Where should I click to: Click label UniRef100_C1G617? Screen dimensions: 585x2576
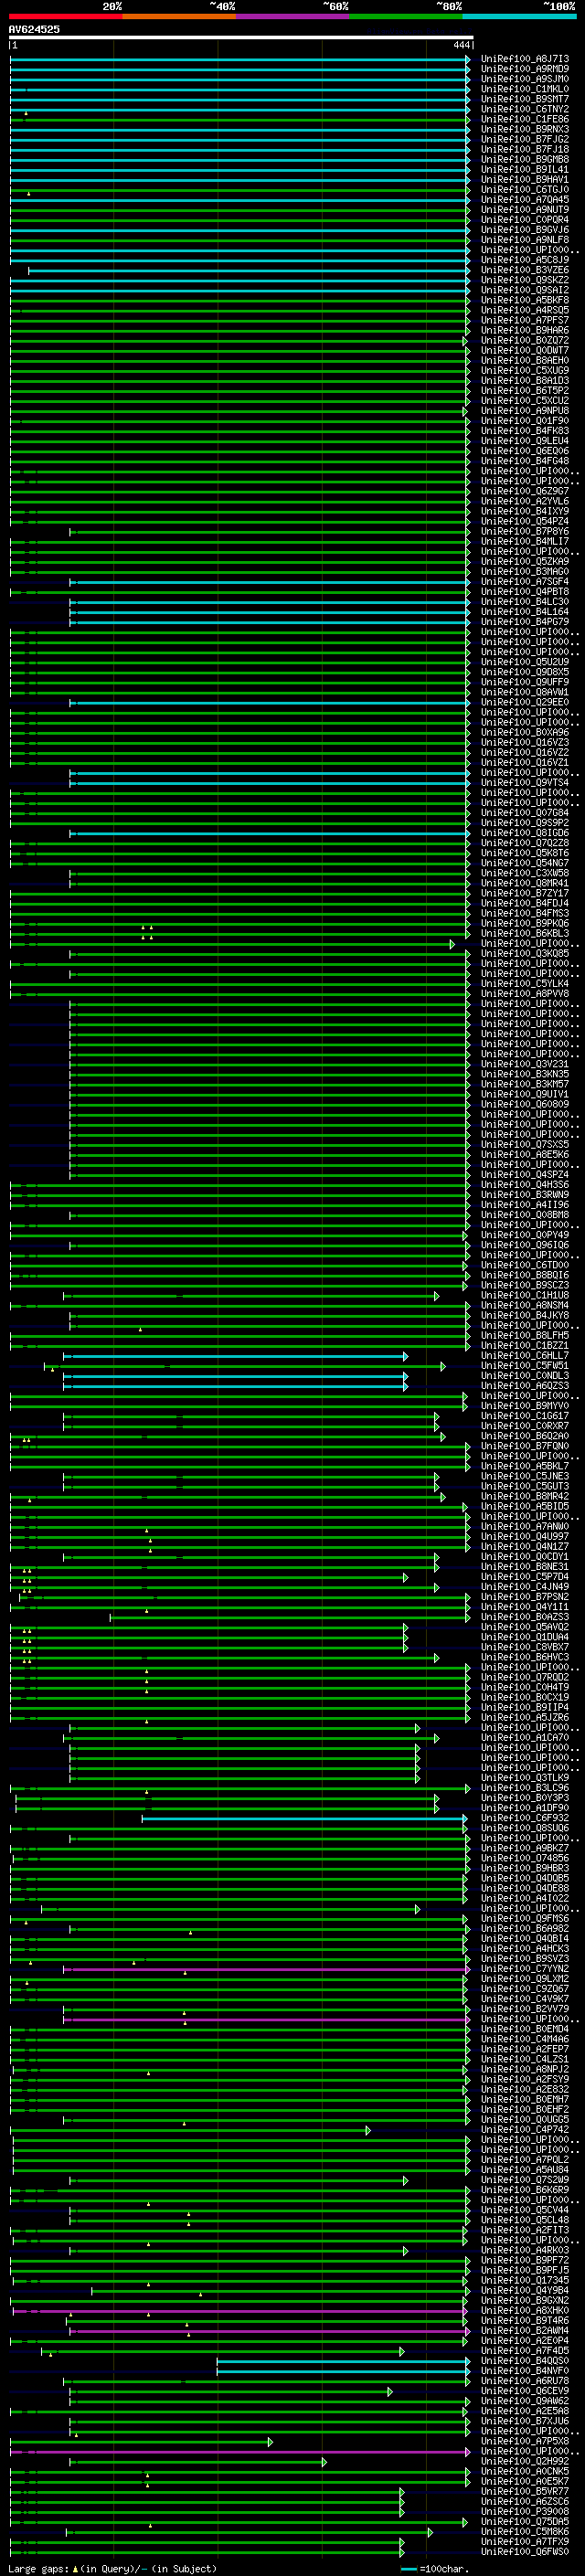click(525, 1416)
